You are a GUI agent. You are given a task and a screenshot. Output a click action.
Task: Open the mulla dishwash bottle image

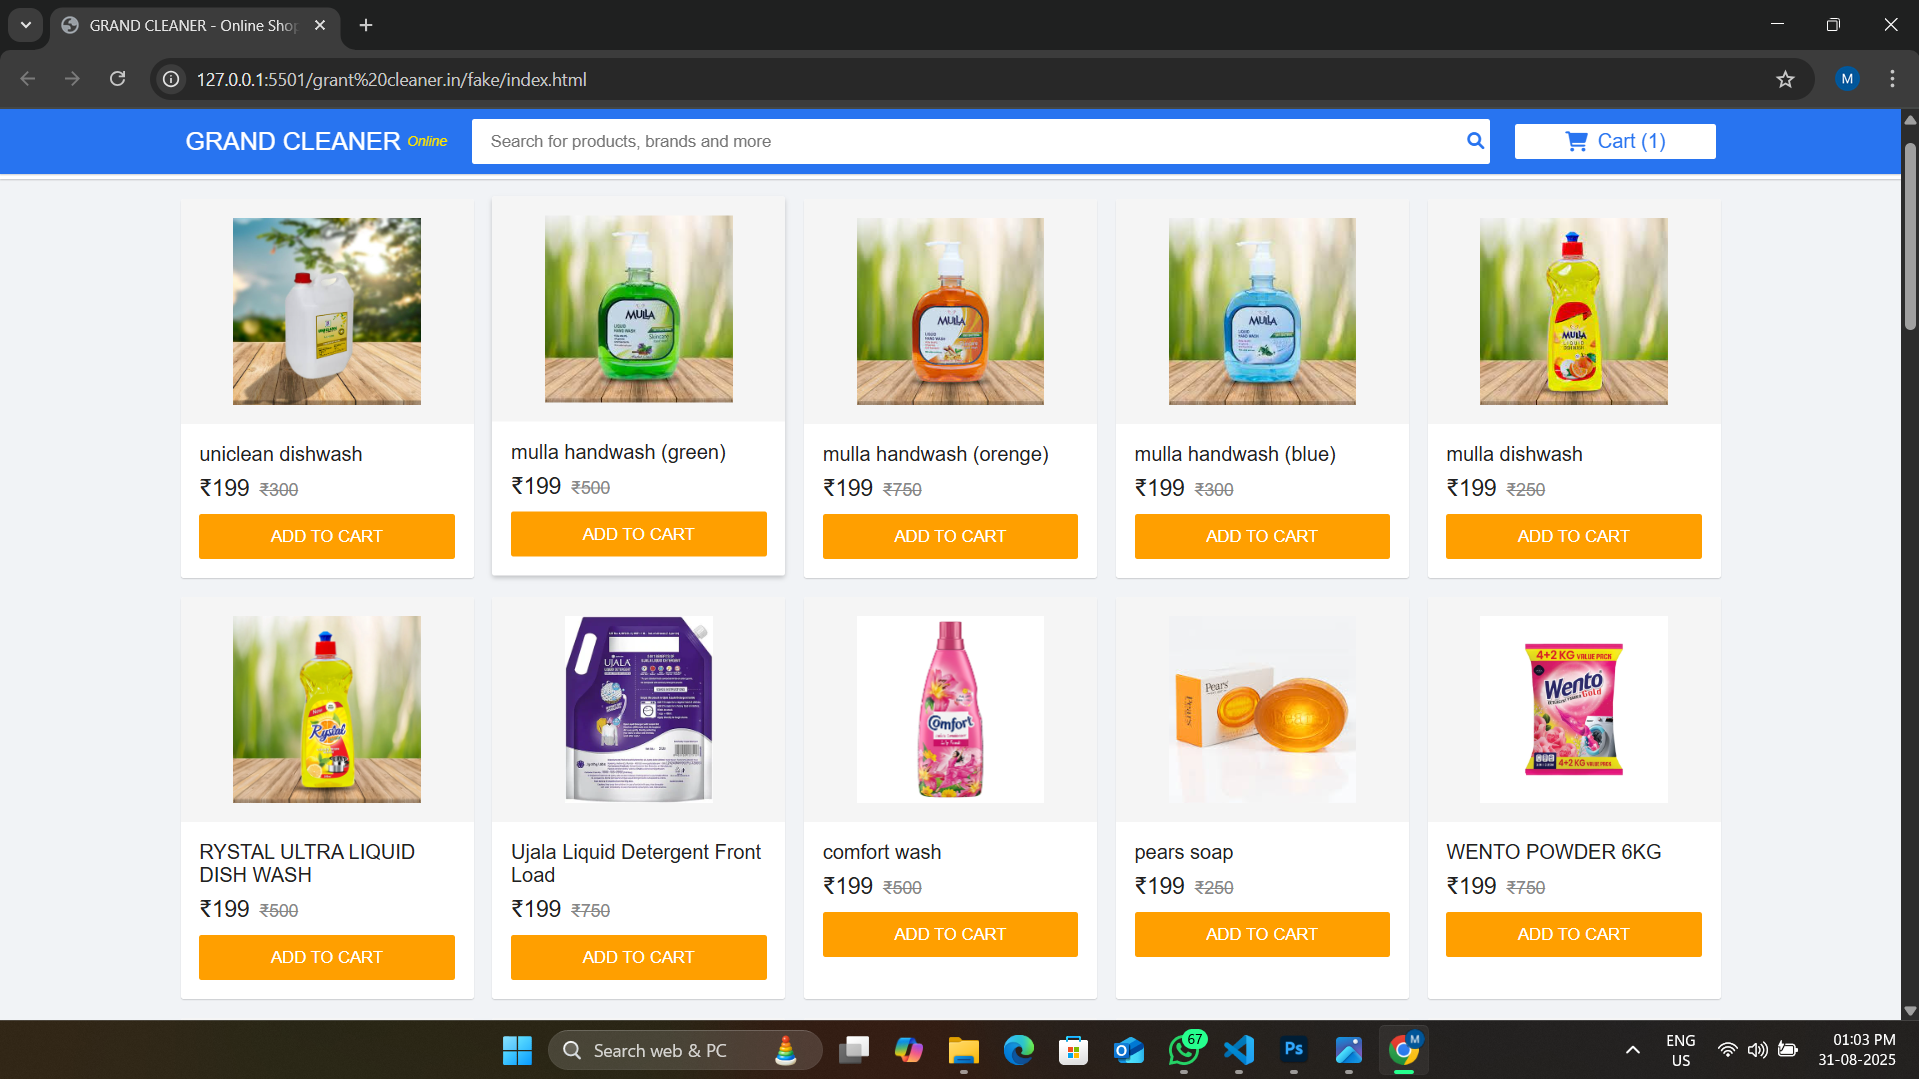[1574, 311]
